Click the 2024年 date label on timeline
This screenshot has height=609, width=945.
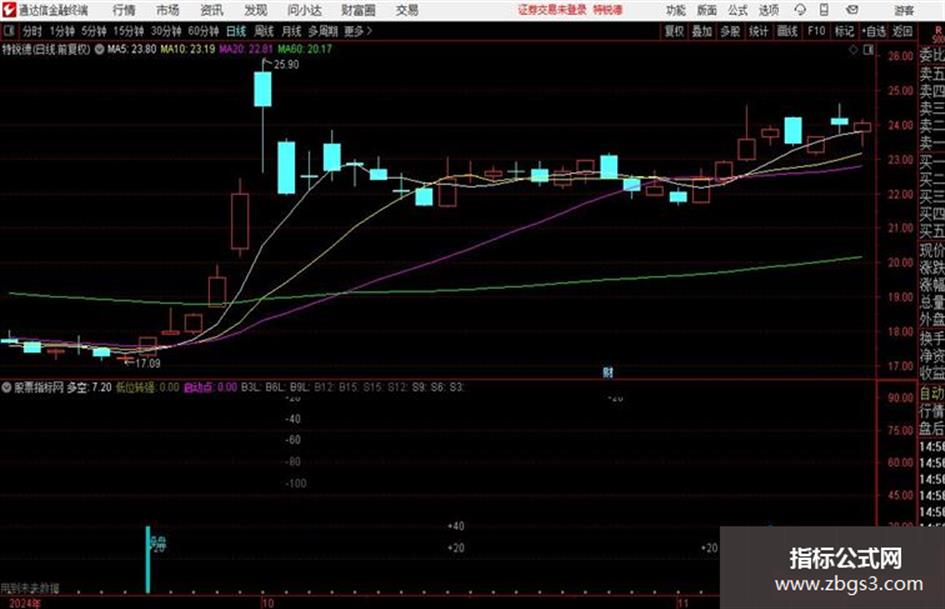click(x=25, y=604)
